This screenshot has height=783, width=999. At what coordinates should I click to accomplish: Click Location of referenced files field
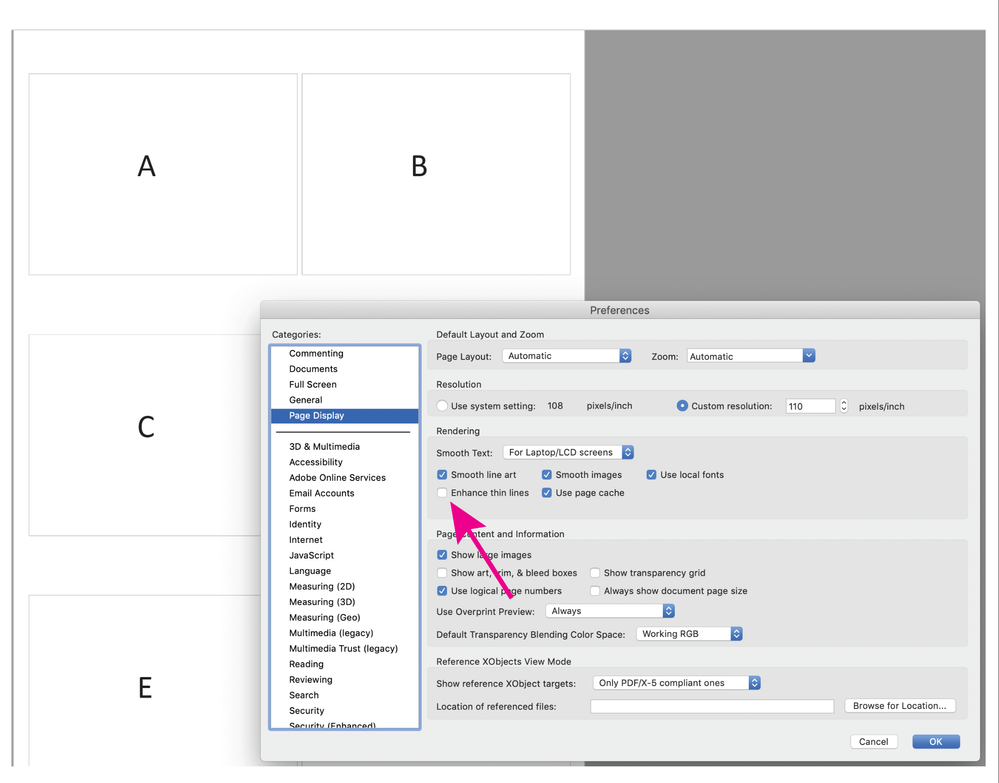712,706
